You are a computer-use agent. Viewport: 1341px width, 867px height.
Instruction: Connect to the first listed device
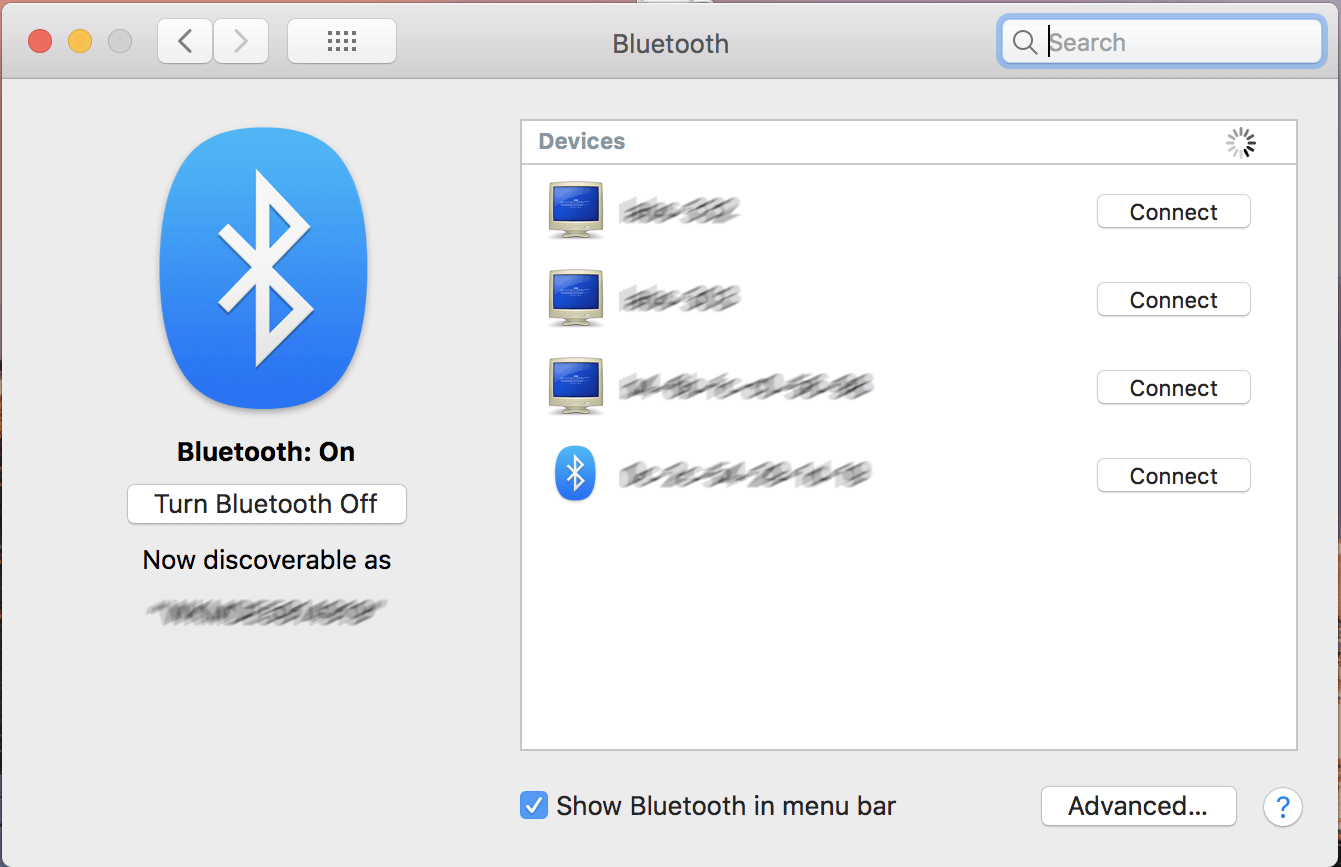tap(1173, 212)
